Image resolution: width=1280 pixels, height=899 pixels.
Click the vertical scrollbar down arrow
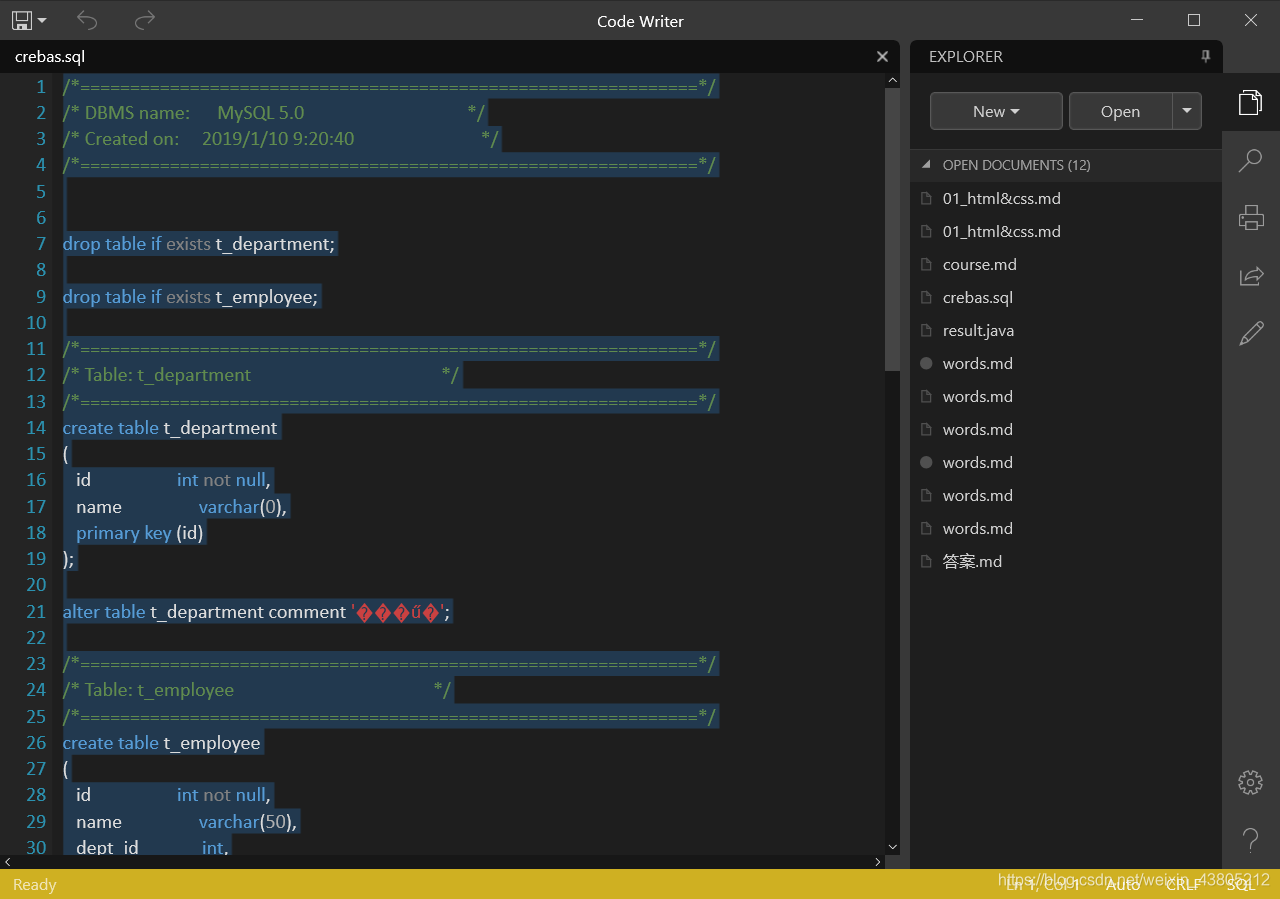click(x=892, y=847)
